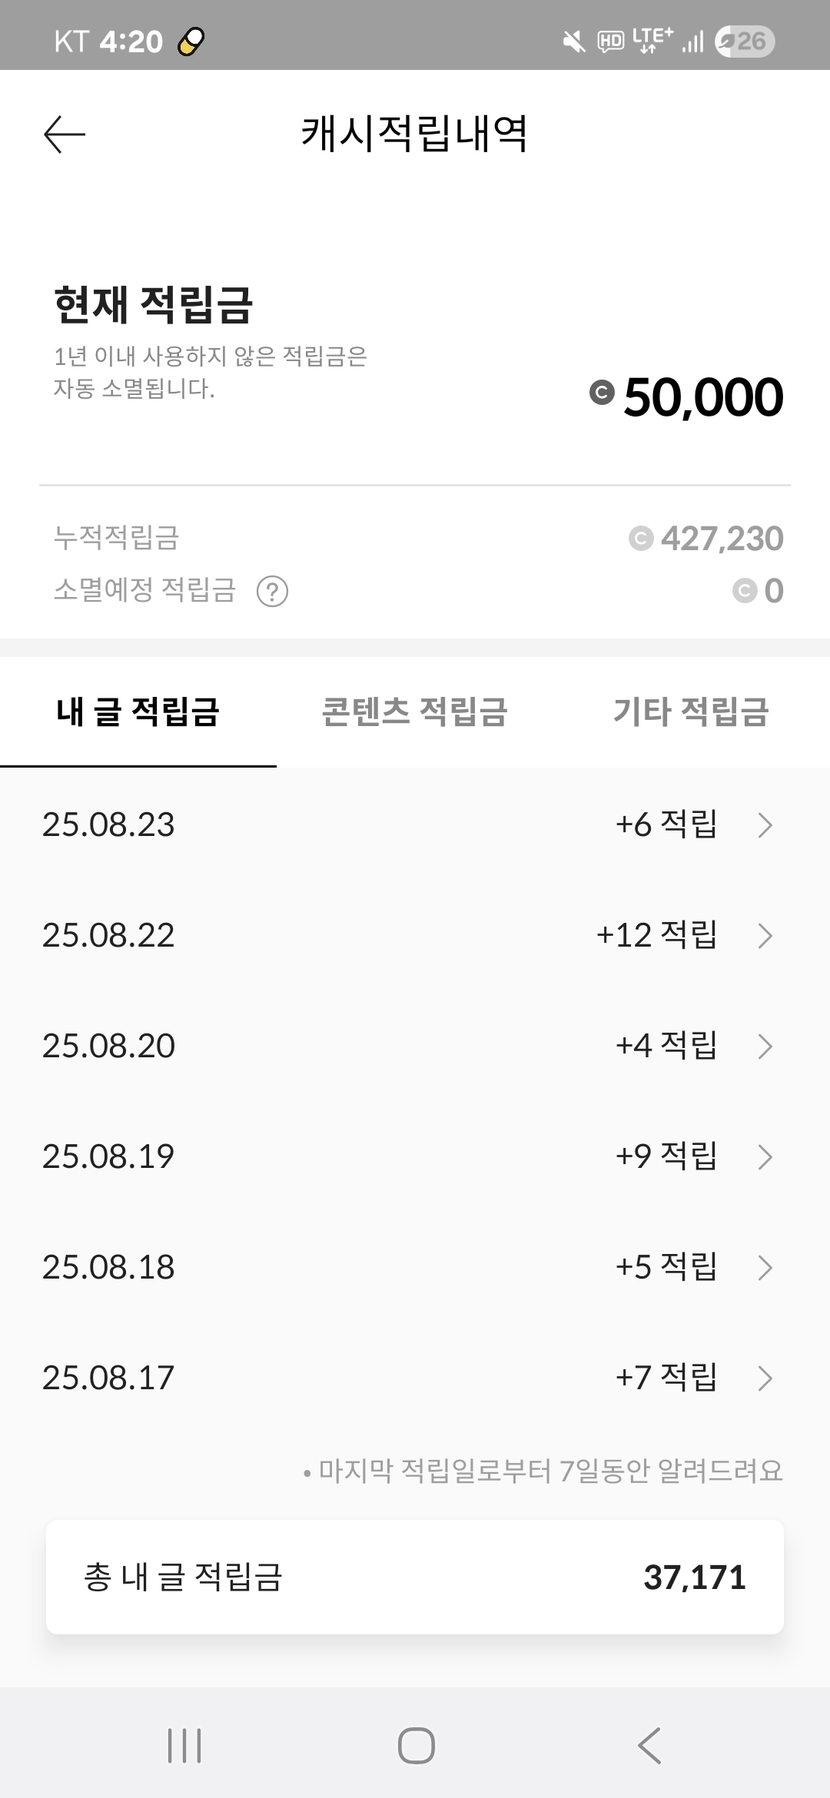The width and height of the screenshot is (830, 1798).
Task: Select the 내 글 적립금 tab
Action: (138, 712)
